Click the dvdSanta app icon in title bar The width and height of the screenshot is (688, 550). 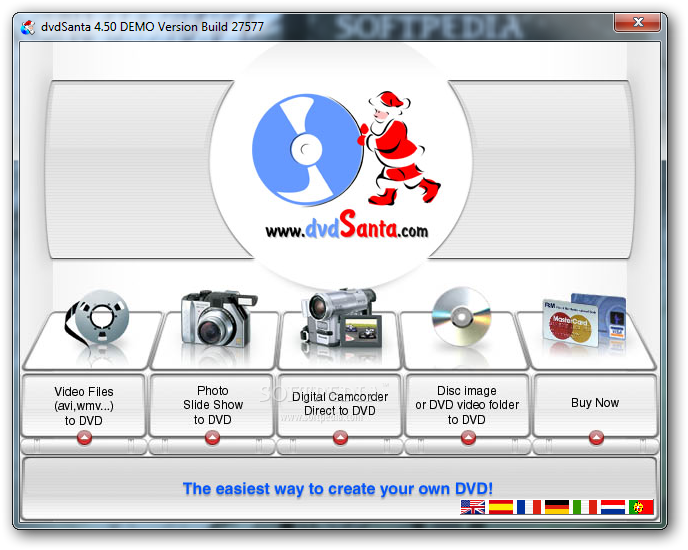pyautogui.click(x=28, y=28)
